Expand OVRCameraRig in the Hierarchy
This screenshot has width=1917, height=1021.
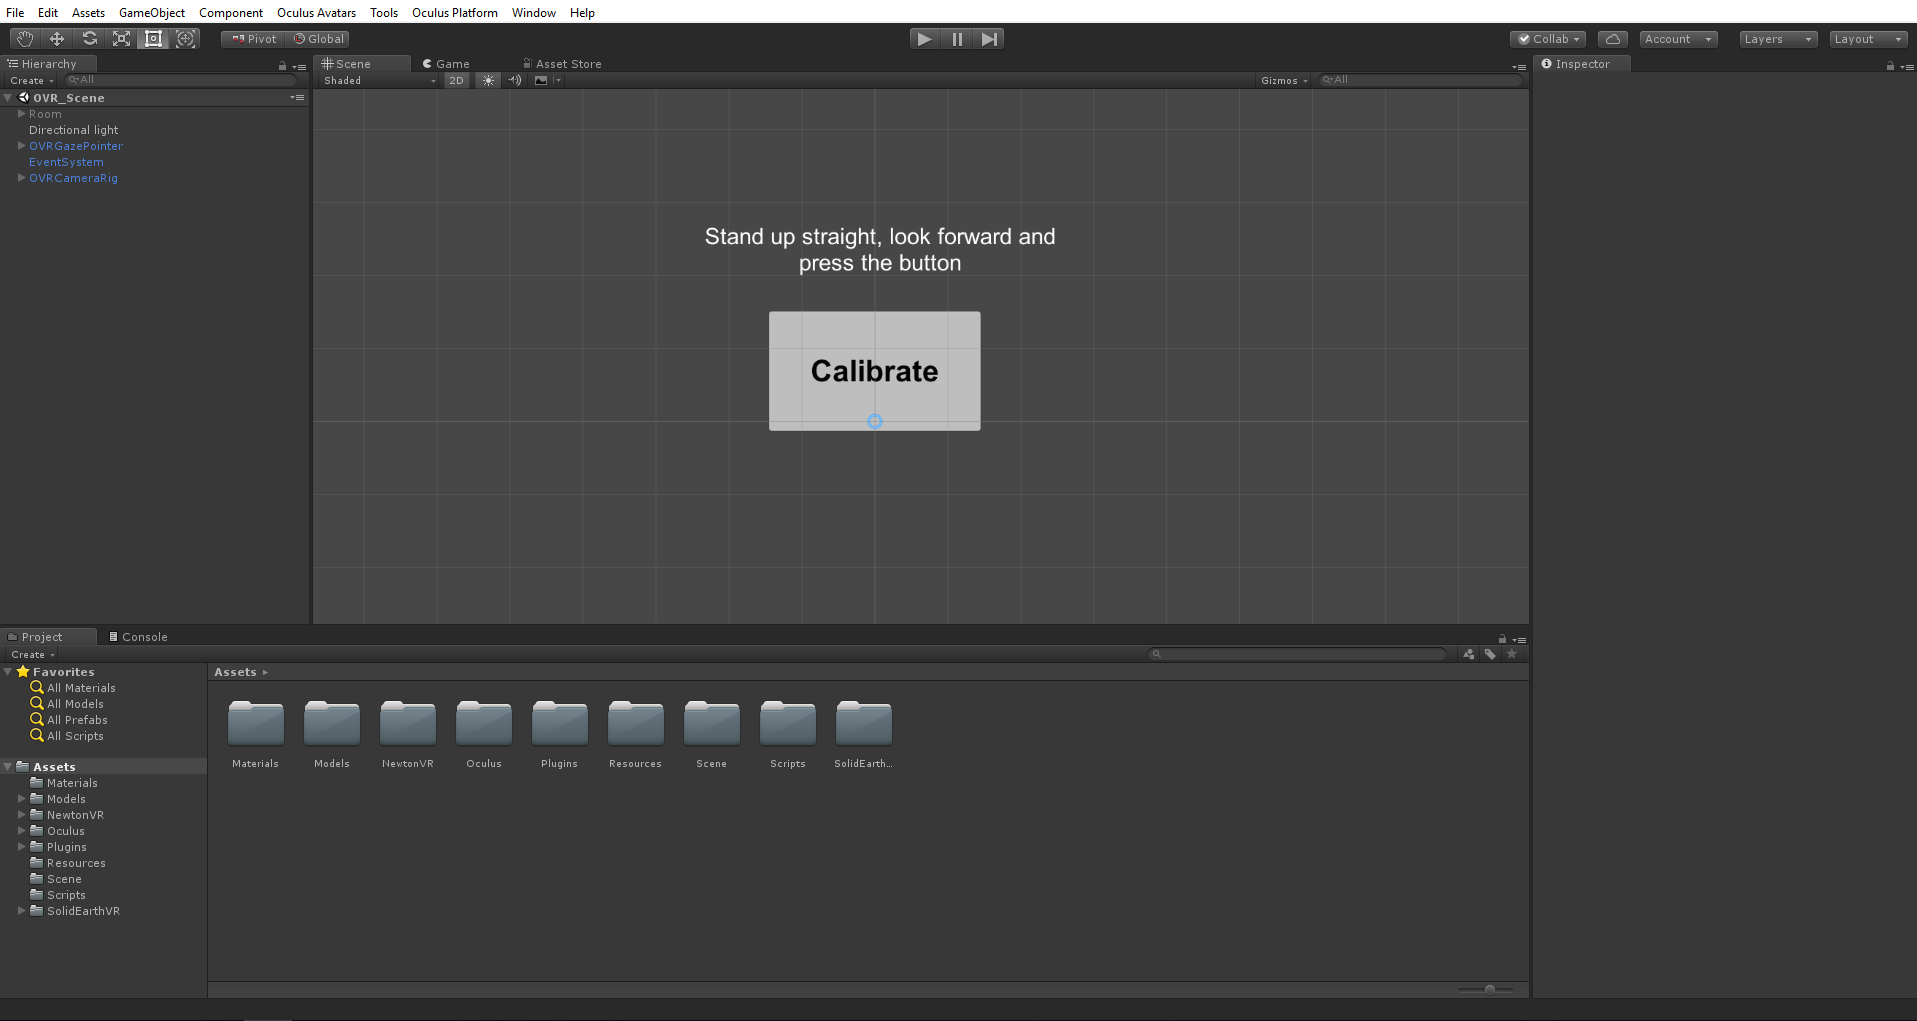(21, 178)
